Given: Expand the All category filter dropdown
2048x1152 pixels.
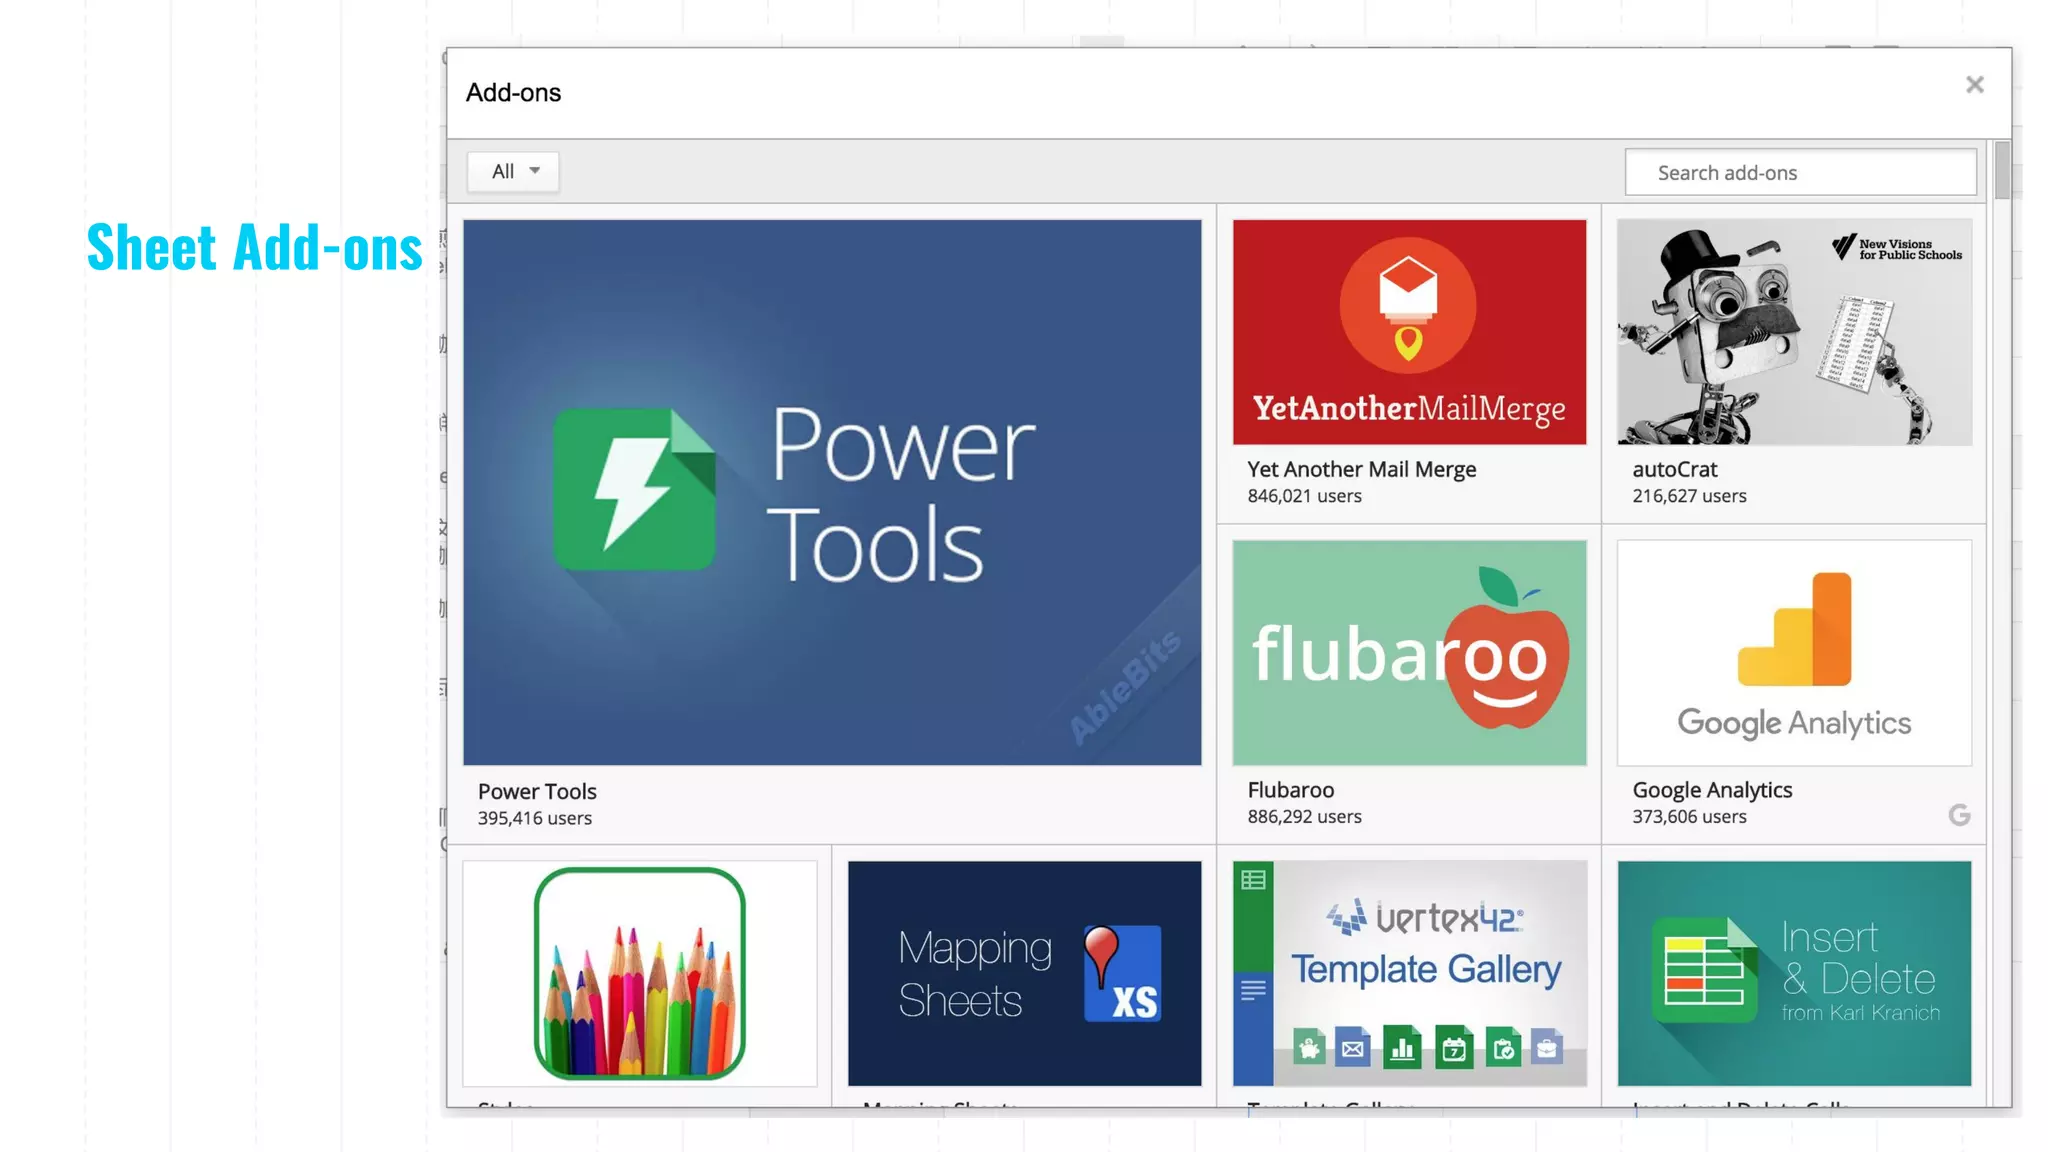Looking at the screenshot, I should (x=513, y=171).
